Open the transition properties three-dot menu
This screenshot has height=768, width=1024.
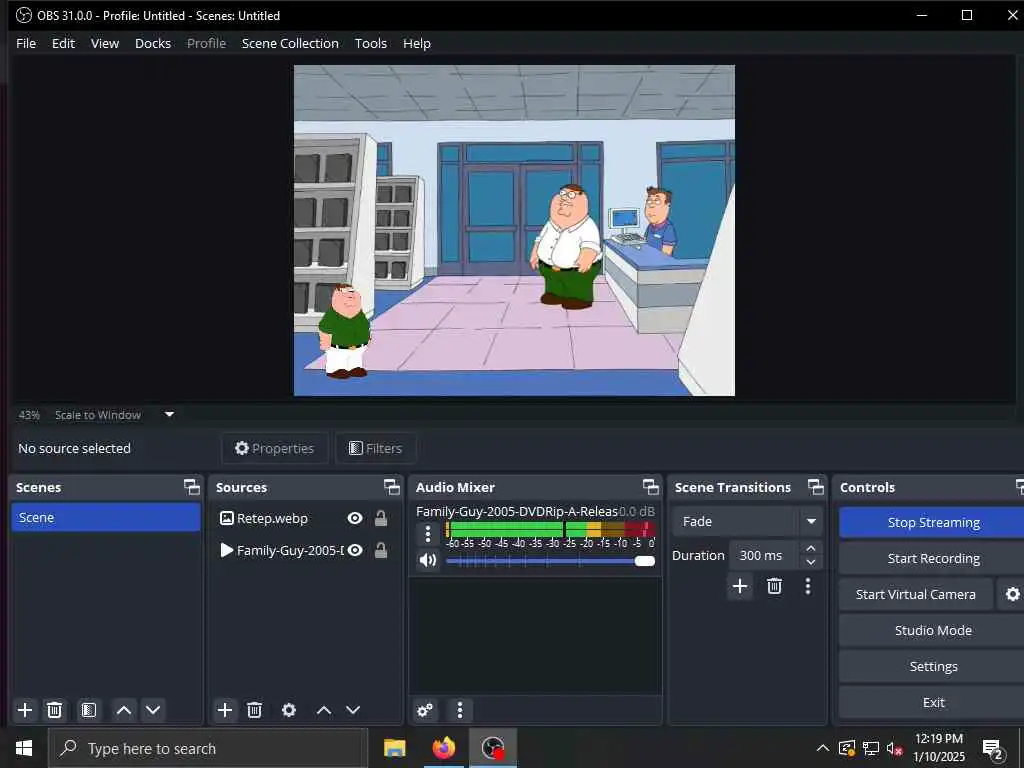pyautogui.click(x=808, y=586)
